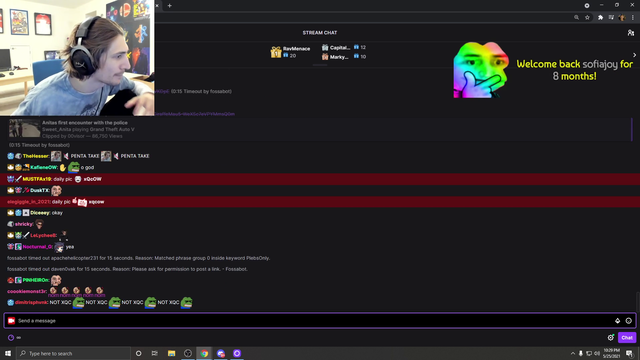Click username shricky in chat
Screen dimensions: 640x360
pyautogui.click(x=24, y=224)
